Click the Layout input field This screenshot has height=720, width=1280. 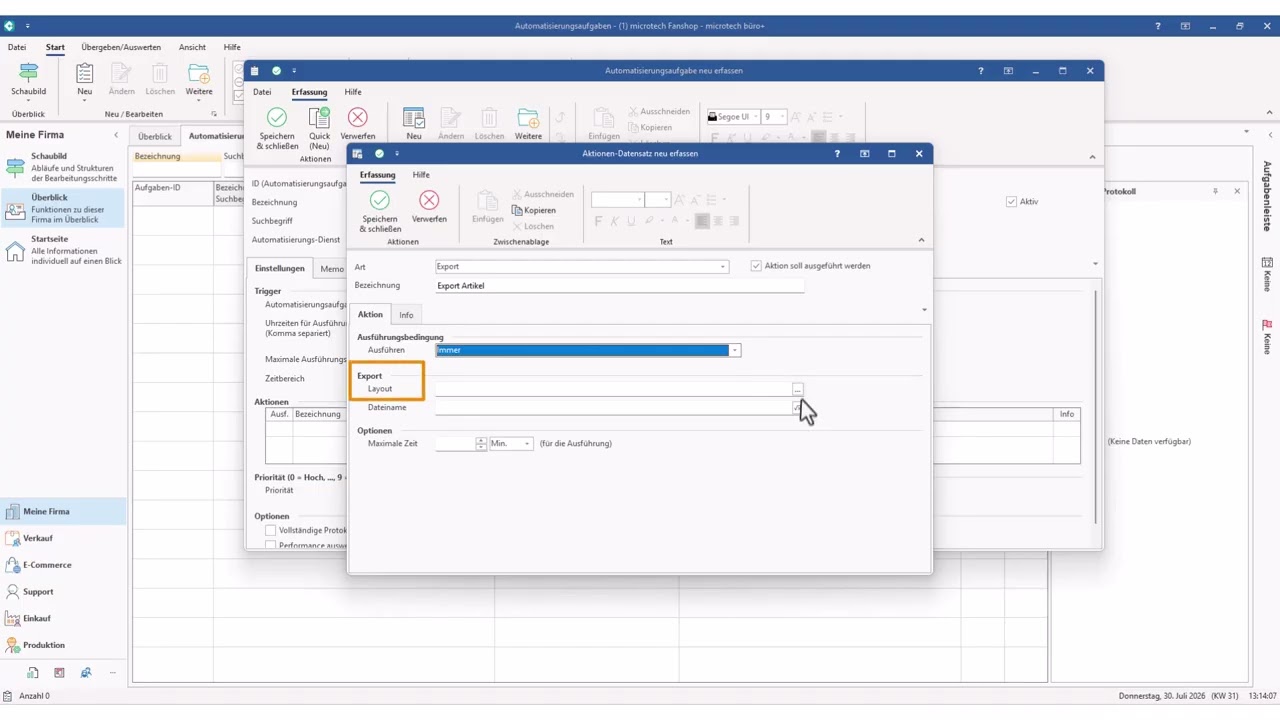click(x=613, y=389)
